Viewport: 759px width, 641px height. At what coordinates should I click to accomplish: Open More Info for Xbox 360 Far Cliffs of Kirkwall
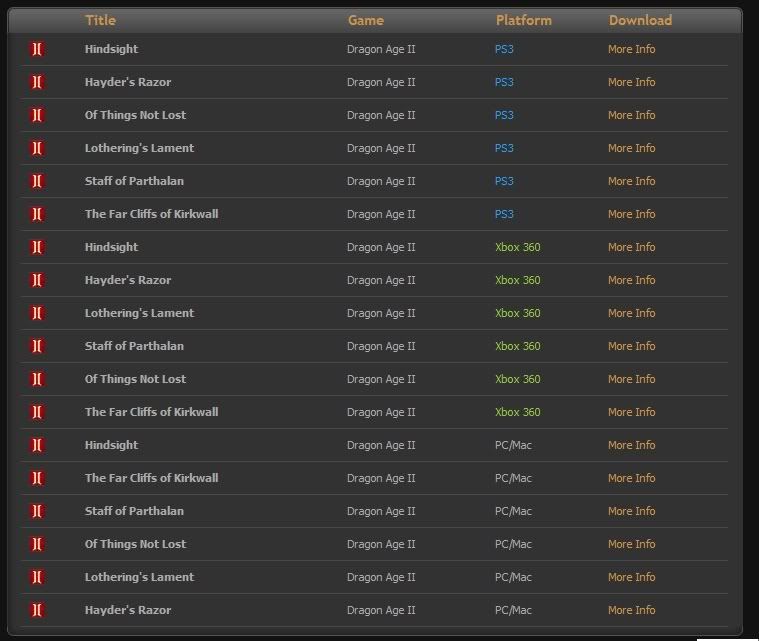(x=632, y=412)
